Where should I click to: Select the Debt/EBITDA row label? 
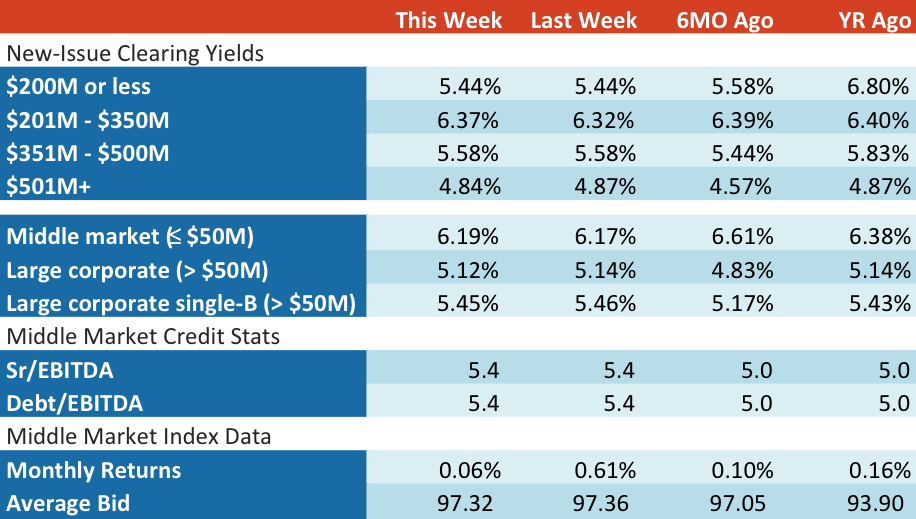point(74,404)
